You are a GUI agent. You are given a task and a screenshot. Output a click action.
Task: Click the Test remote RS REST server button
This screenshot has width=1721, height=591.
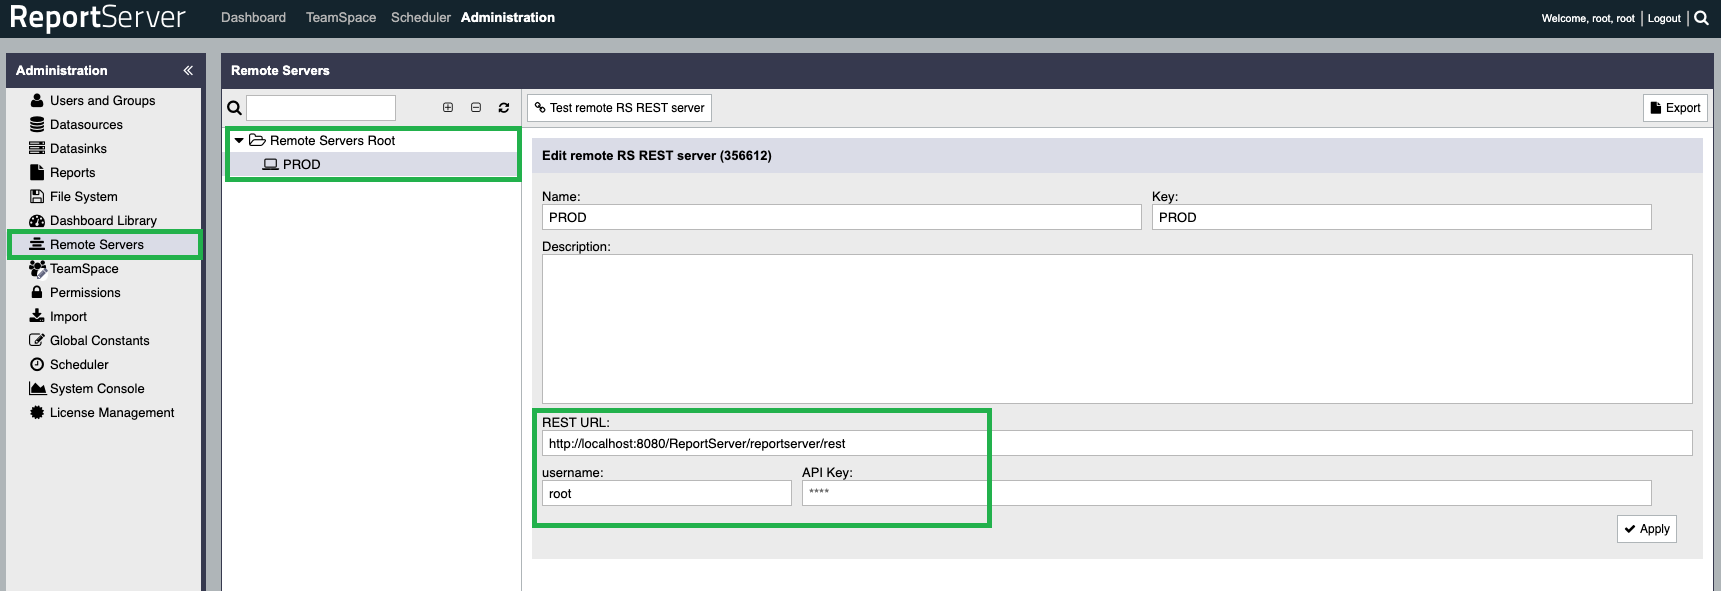point(619,108)
